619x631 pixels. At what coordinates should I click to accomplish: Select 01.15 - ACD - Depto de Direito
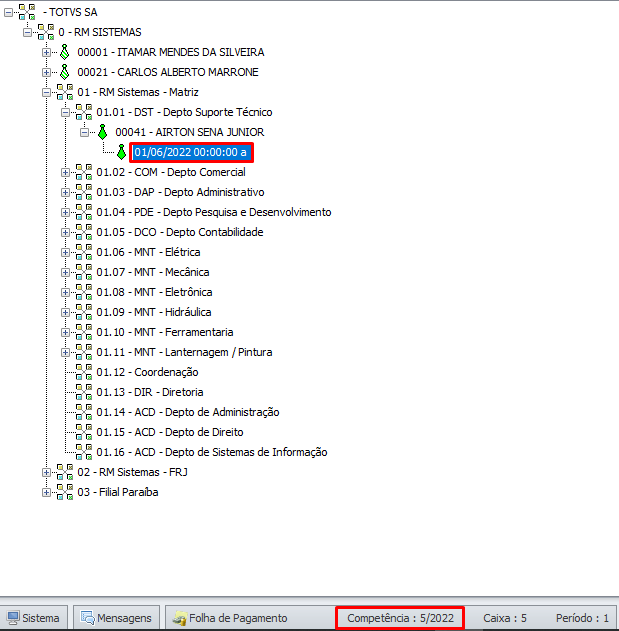tap(170, 432)
